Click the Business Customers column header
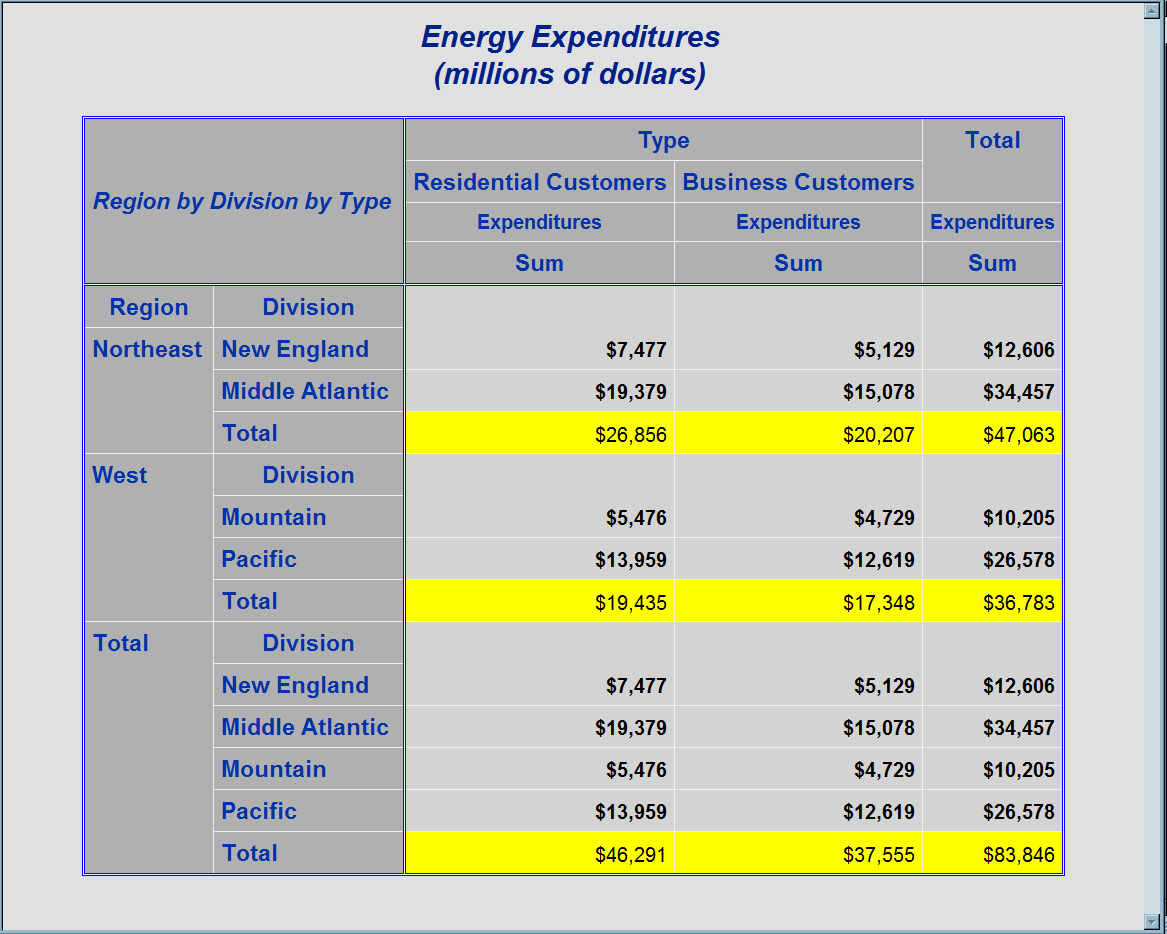Screen dimensions: 1167x934 [x=798, y=182]
